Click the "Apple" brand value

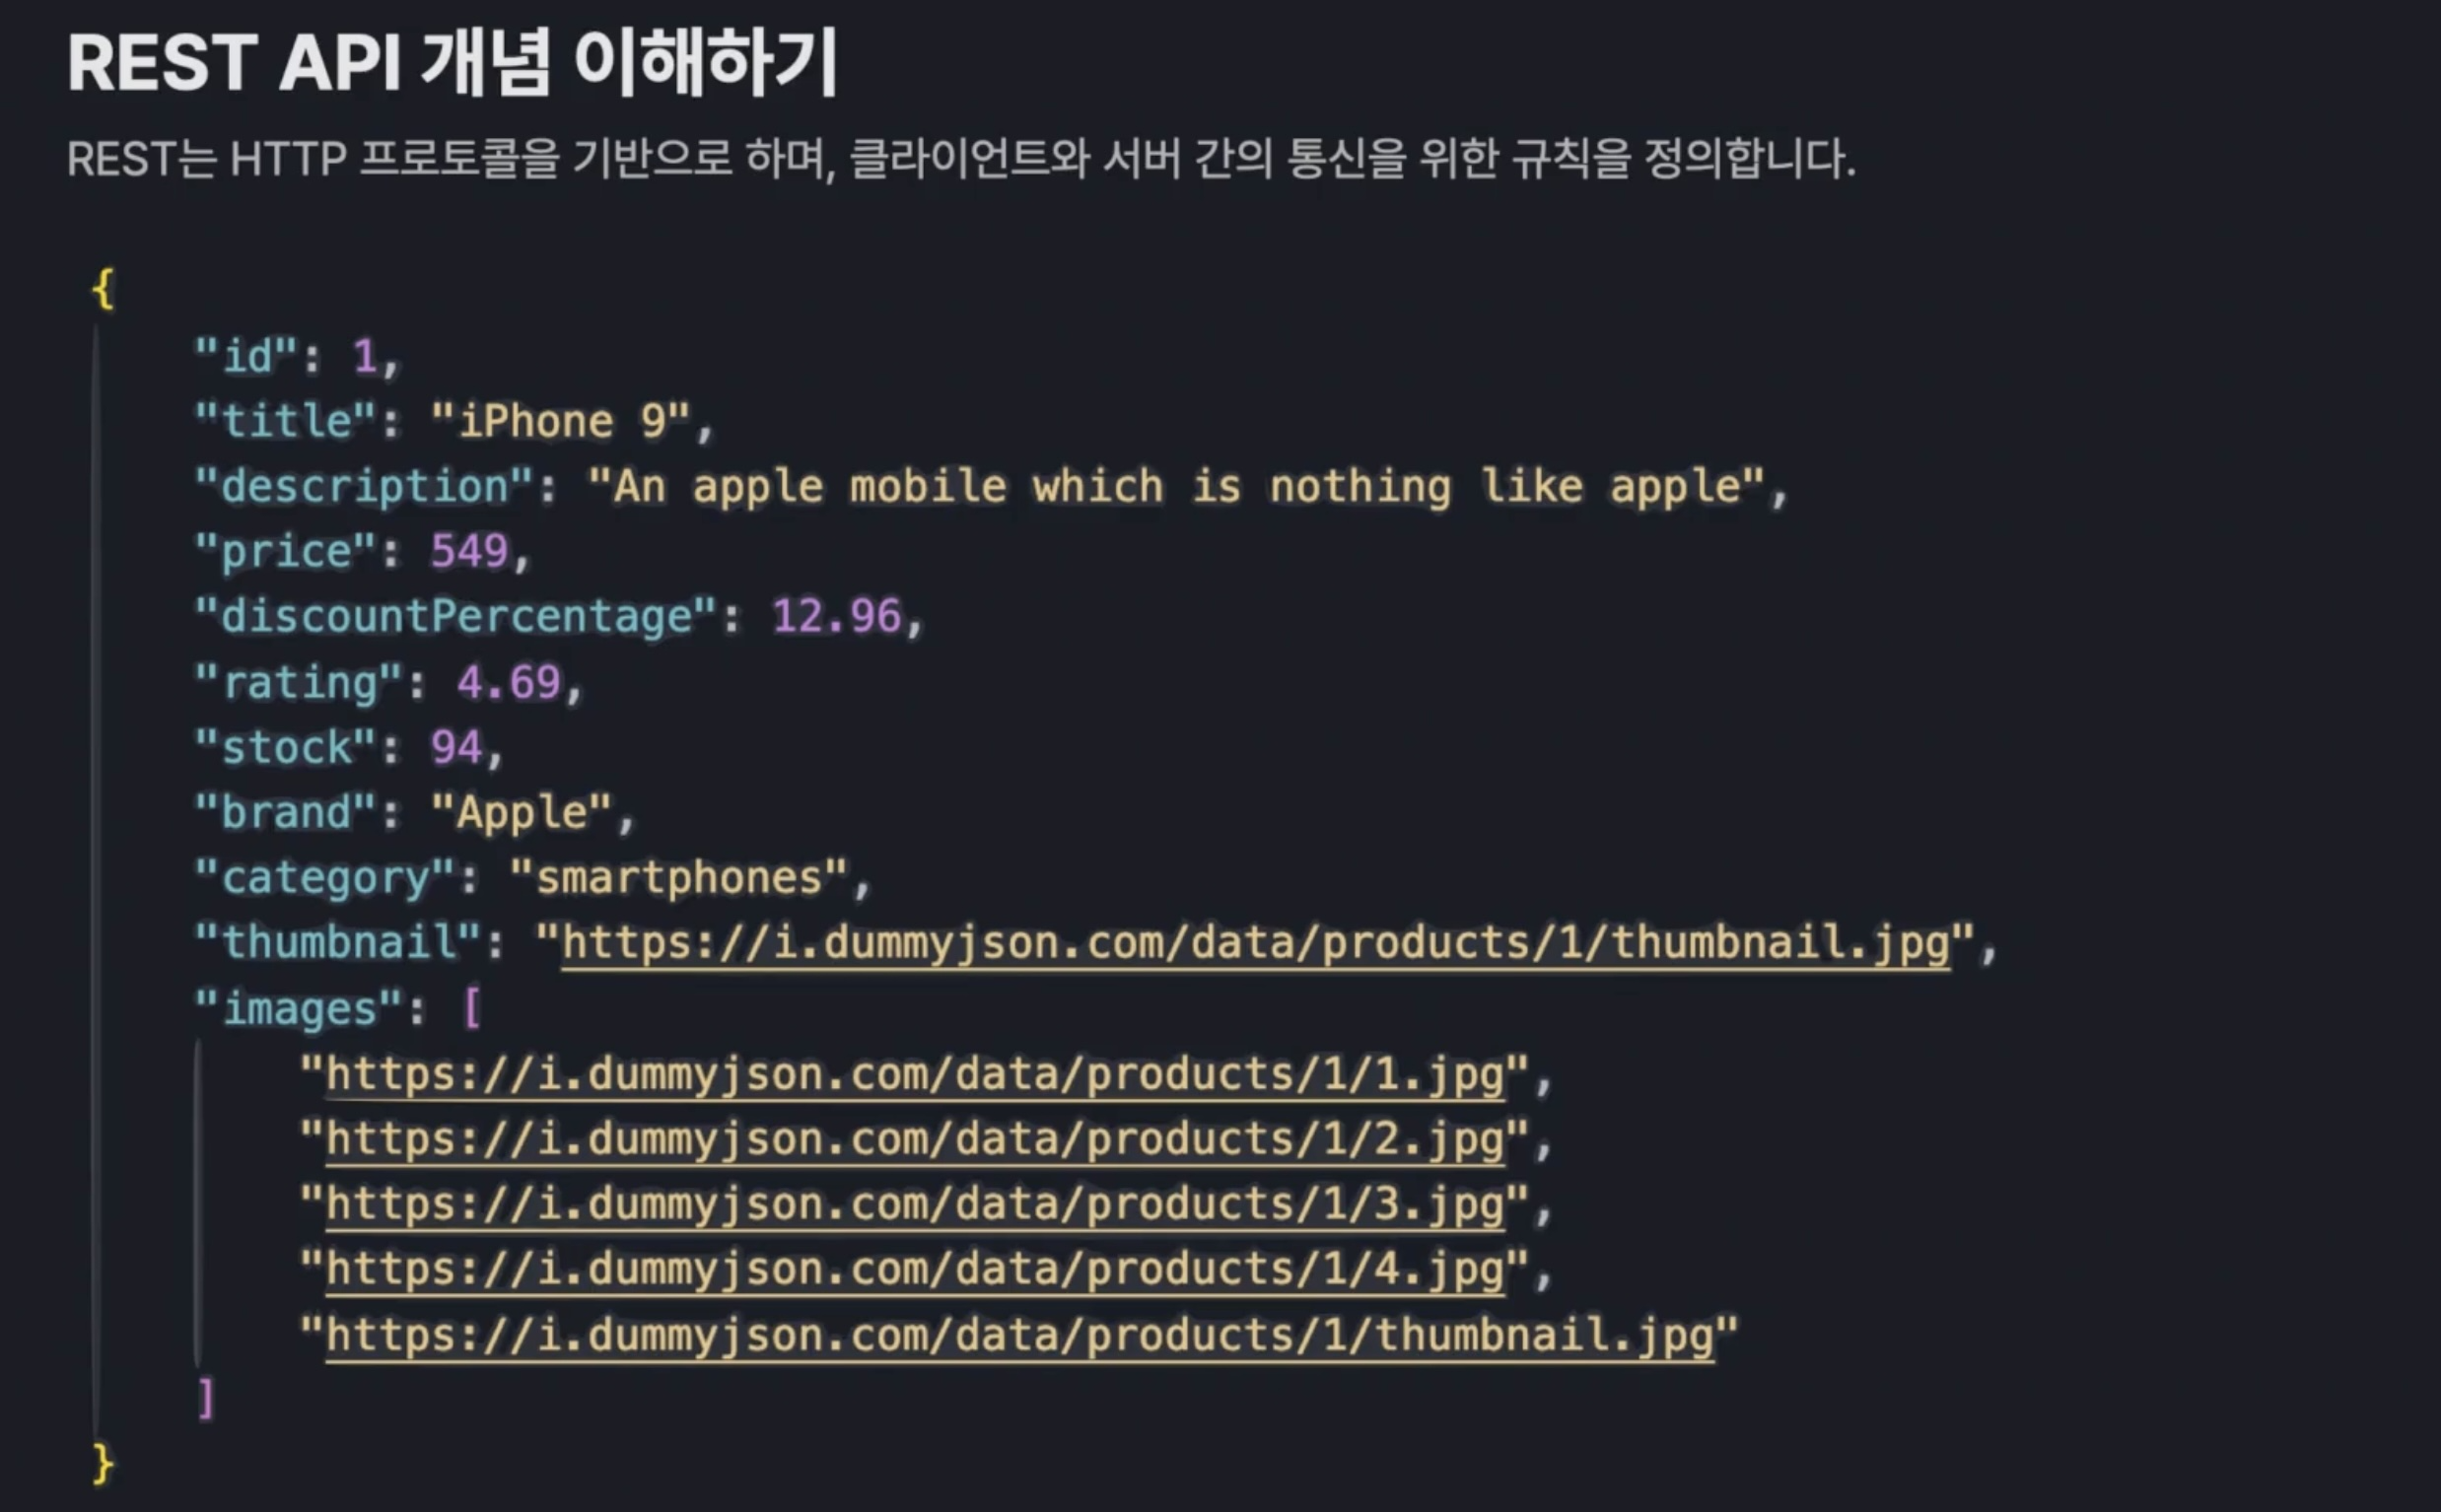(521, 812)
